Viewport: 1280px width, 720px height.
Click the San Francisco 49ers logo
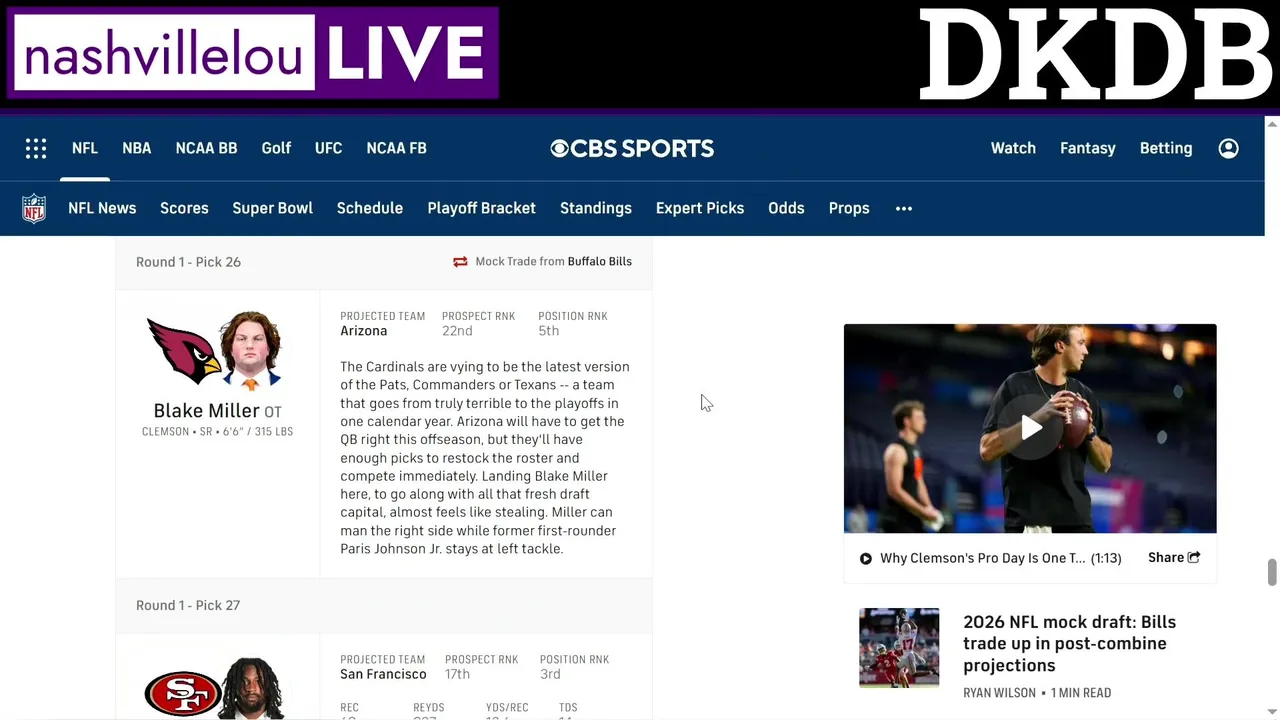coord(182,693)
